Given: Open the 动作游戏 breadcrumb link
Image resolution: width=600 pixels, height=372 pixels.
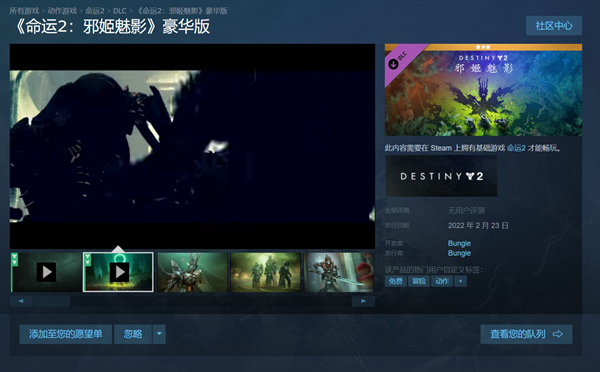Looking at the screenshot, I should [62, 11].
